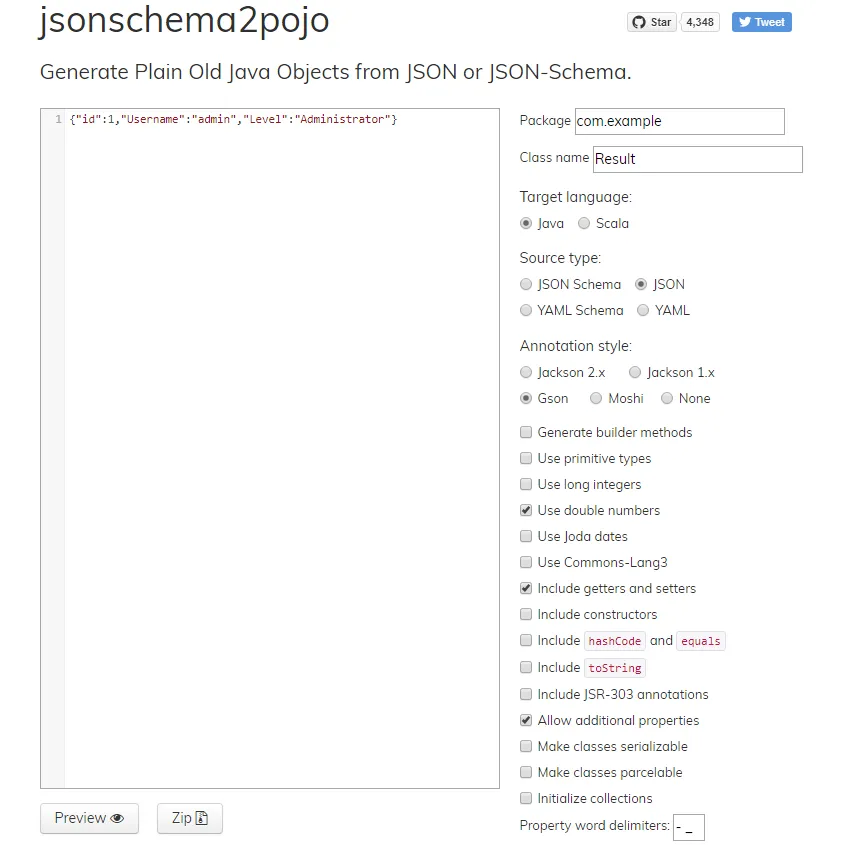Select Scala as target language
The width and height of the screenshot is (849, 851).
click(x=584, y=224)
